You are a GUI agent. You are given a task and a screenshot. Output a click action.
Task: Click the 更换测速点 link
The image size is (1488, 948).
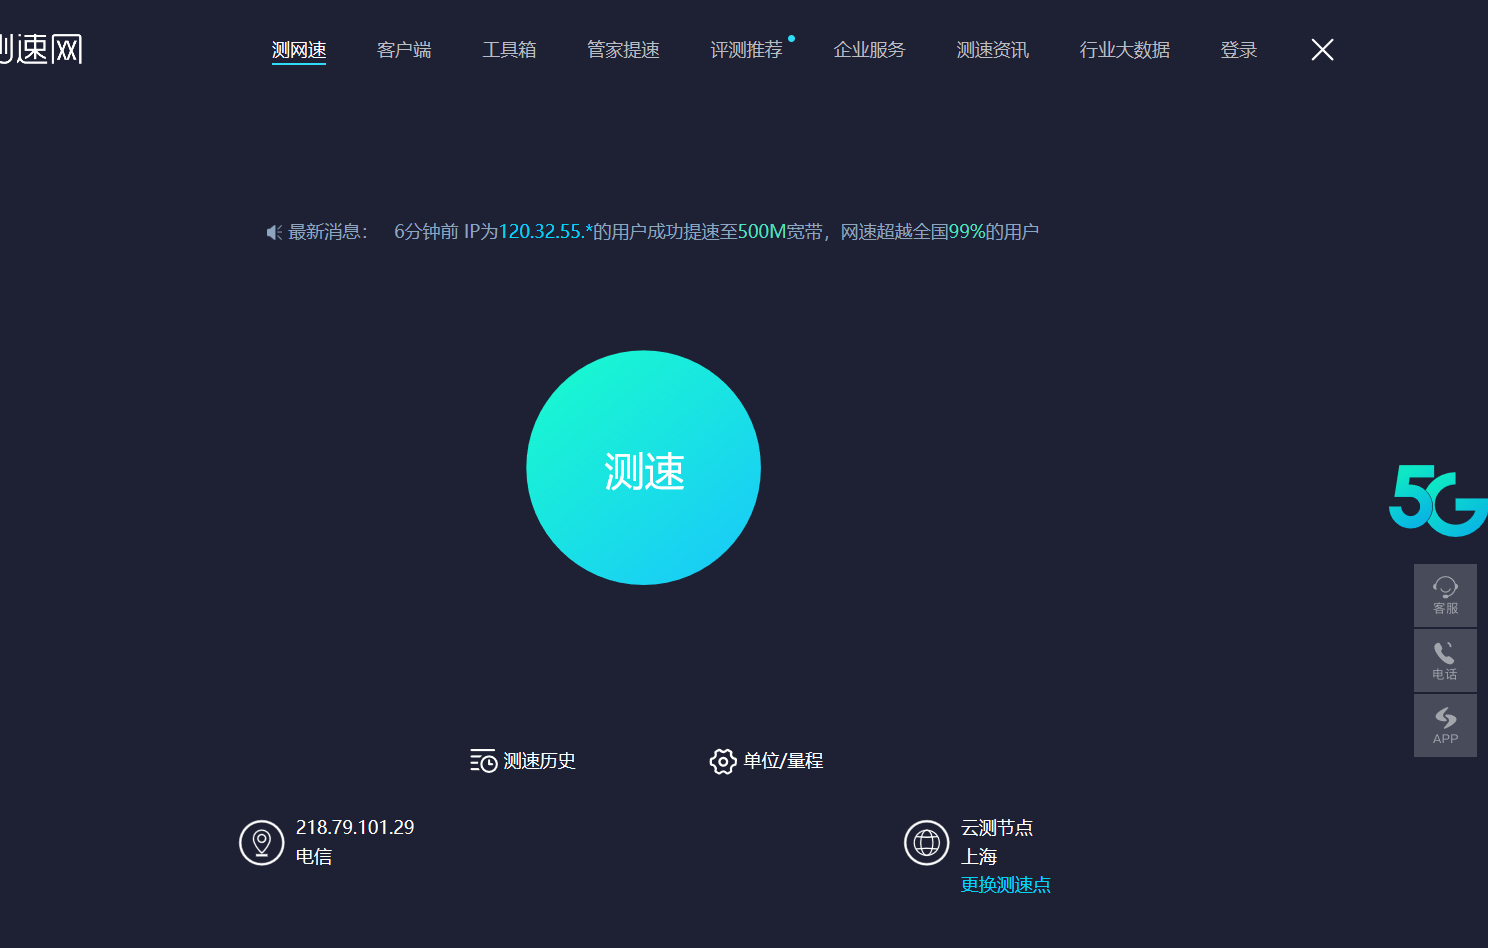[x=1005, y=884]
